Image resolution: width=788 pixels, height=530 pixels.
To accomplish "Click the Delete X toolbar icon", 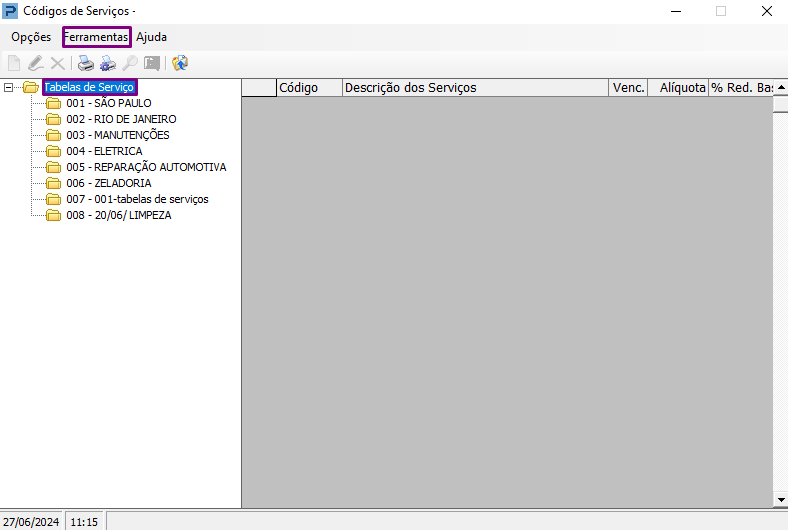I will point(58,63).
